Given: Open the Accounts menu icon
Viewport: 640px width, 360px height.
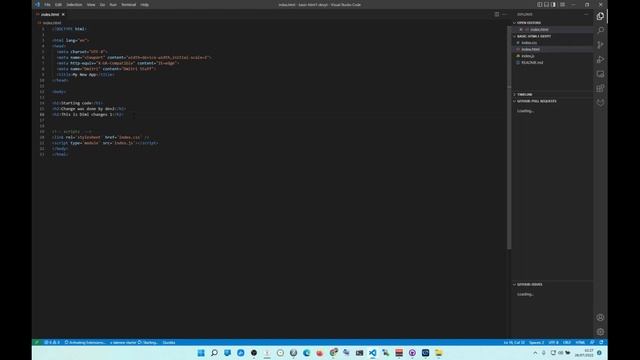Looking at the screenshot, I should (600, 318).
